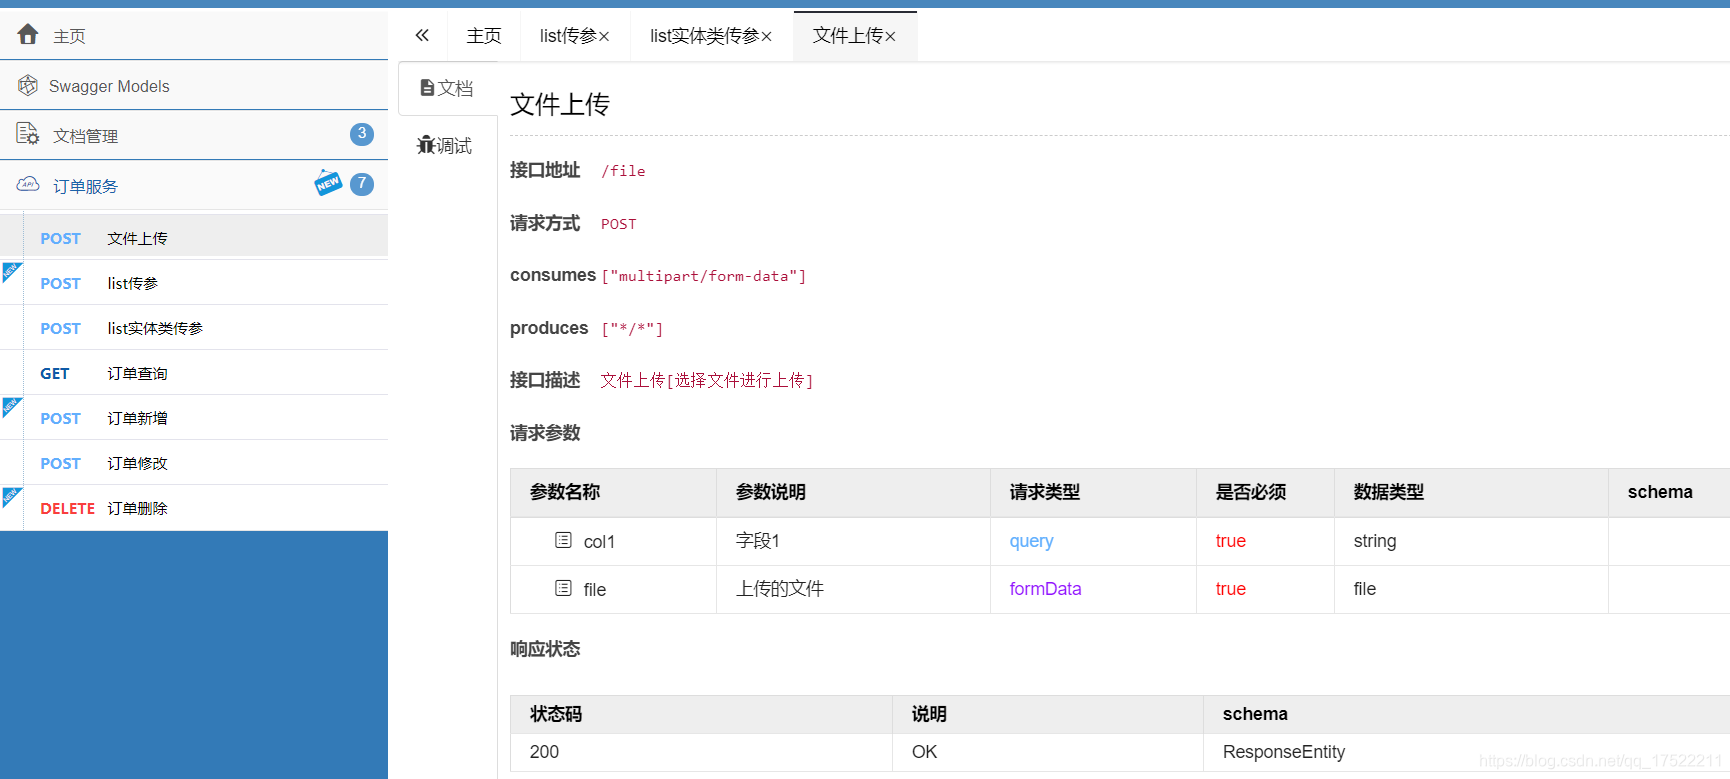Click the row icon beside col1 parameter
1730x779 pixels.
coord(563,540)
